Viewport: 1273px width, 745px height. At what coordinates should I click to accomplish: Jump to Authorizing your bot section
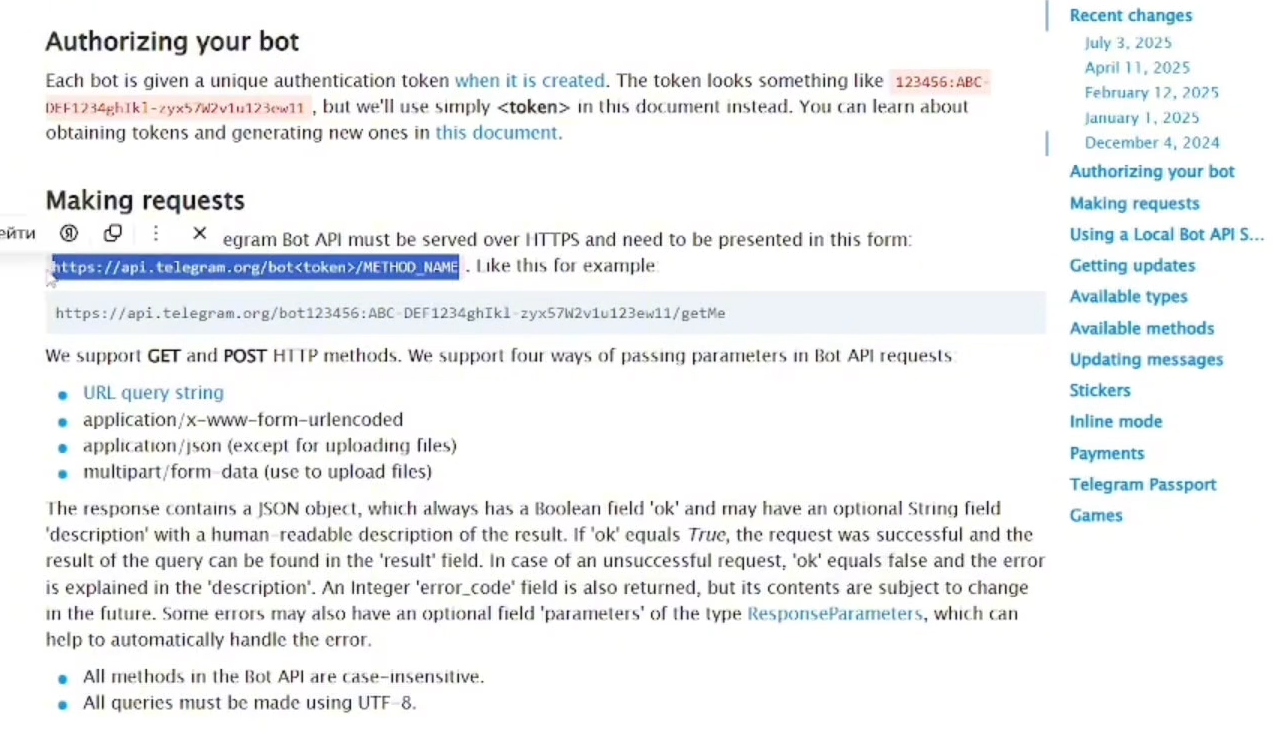[x=1152, y=172]
